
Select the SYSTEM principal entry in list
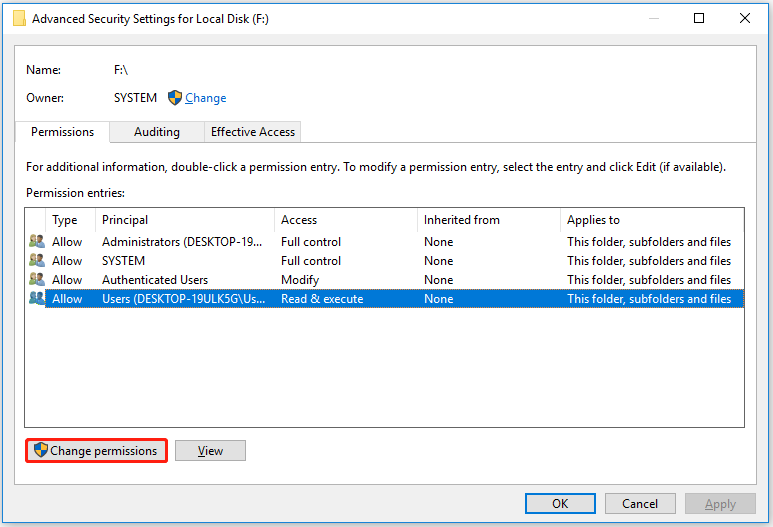point(123,260)
